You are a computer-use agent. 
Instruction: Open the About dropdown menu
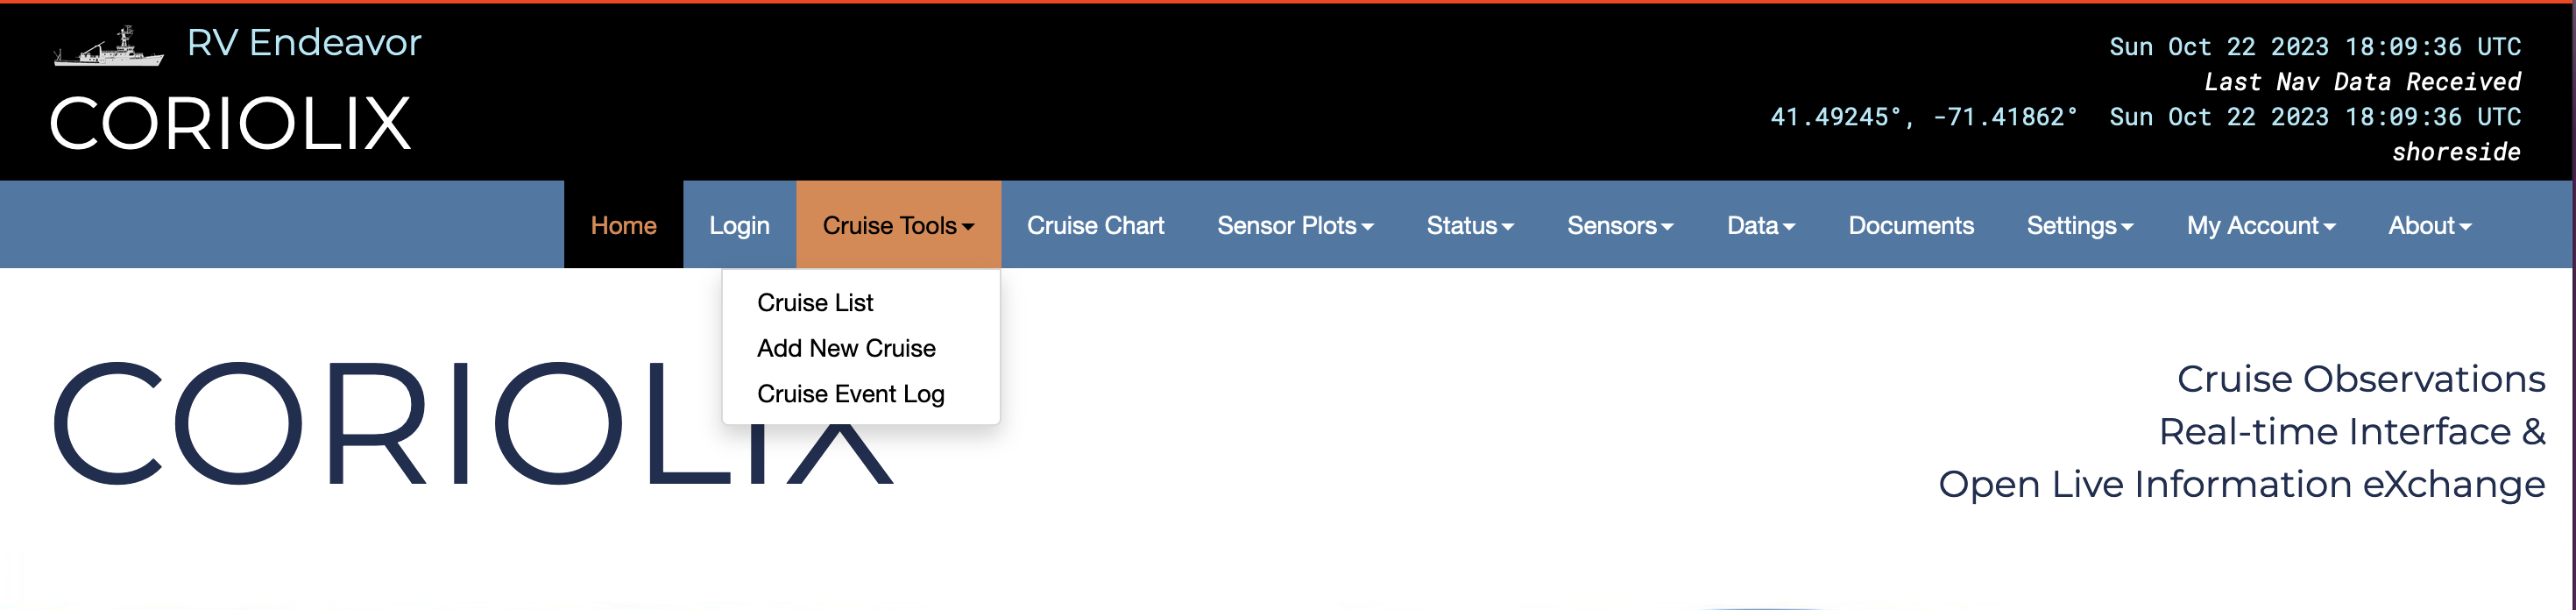point(2429,226)
